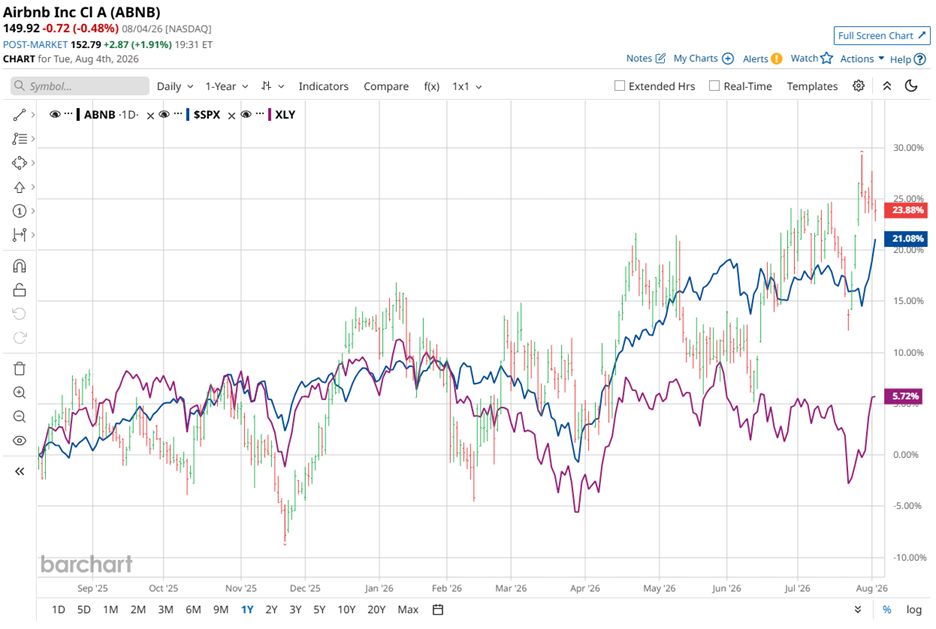Open the Fibonacci/text annotation tools

pos(19,138)
